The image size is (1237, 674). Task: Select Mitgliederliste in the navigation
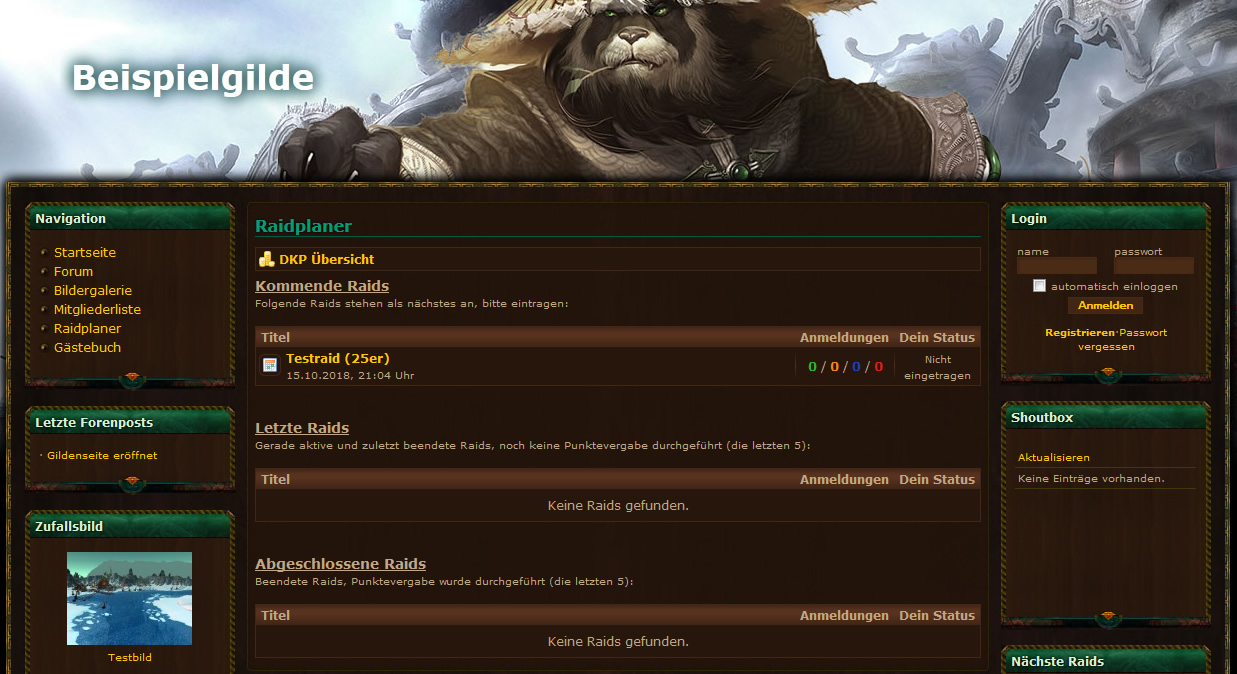coord(97,309)
